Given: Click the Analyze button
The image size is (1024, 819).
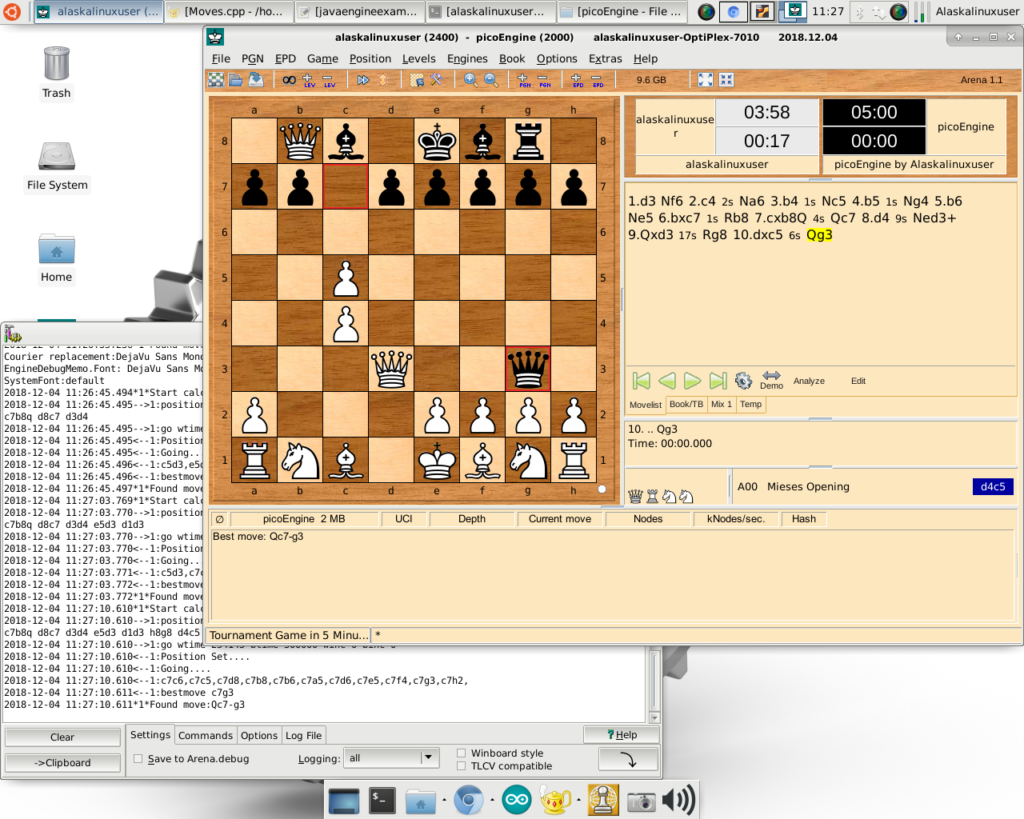Looking at the screenshot, I should pyautogui.click(x=809, y=381).
